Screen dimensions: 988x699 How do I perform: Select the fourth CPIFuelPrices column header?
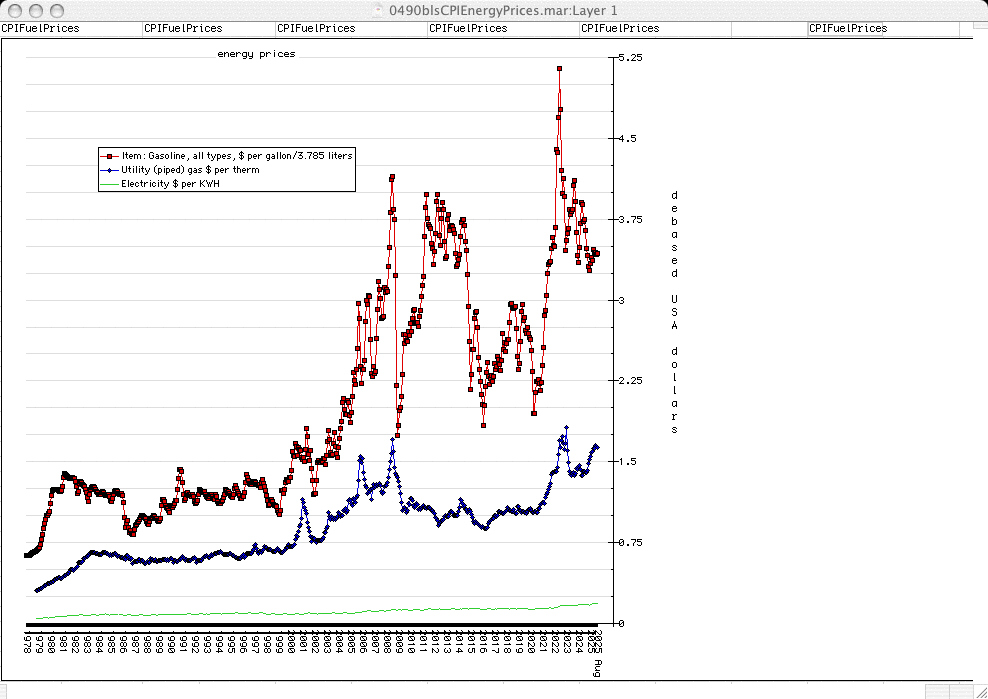point(468,28)
